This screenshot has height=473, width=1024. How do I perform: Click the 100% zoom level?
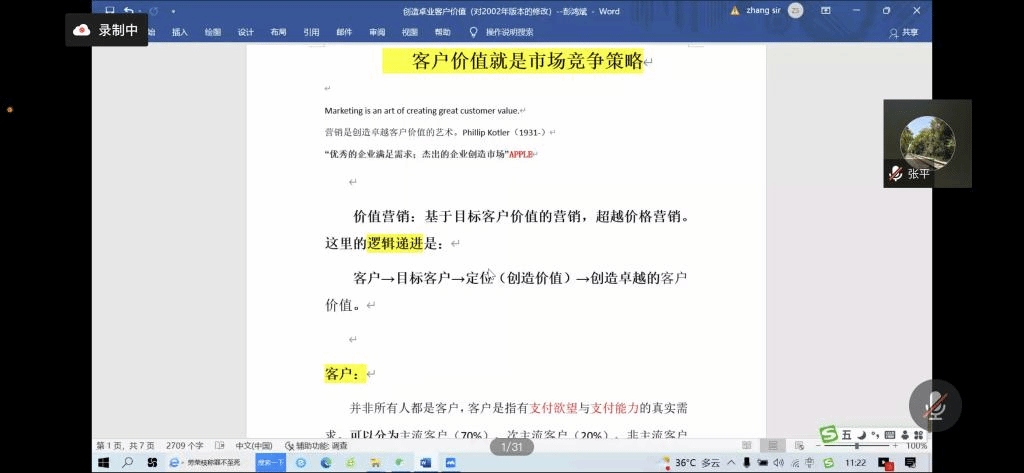(916, 446)
